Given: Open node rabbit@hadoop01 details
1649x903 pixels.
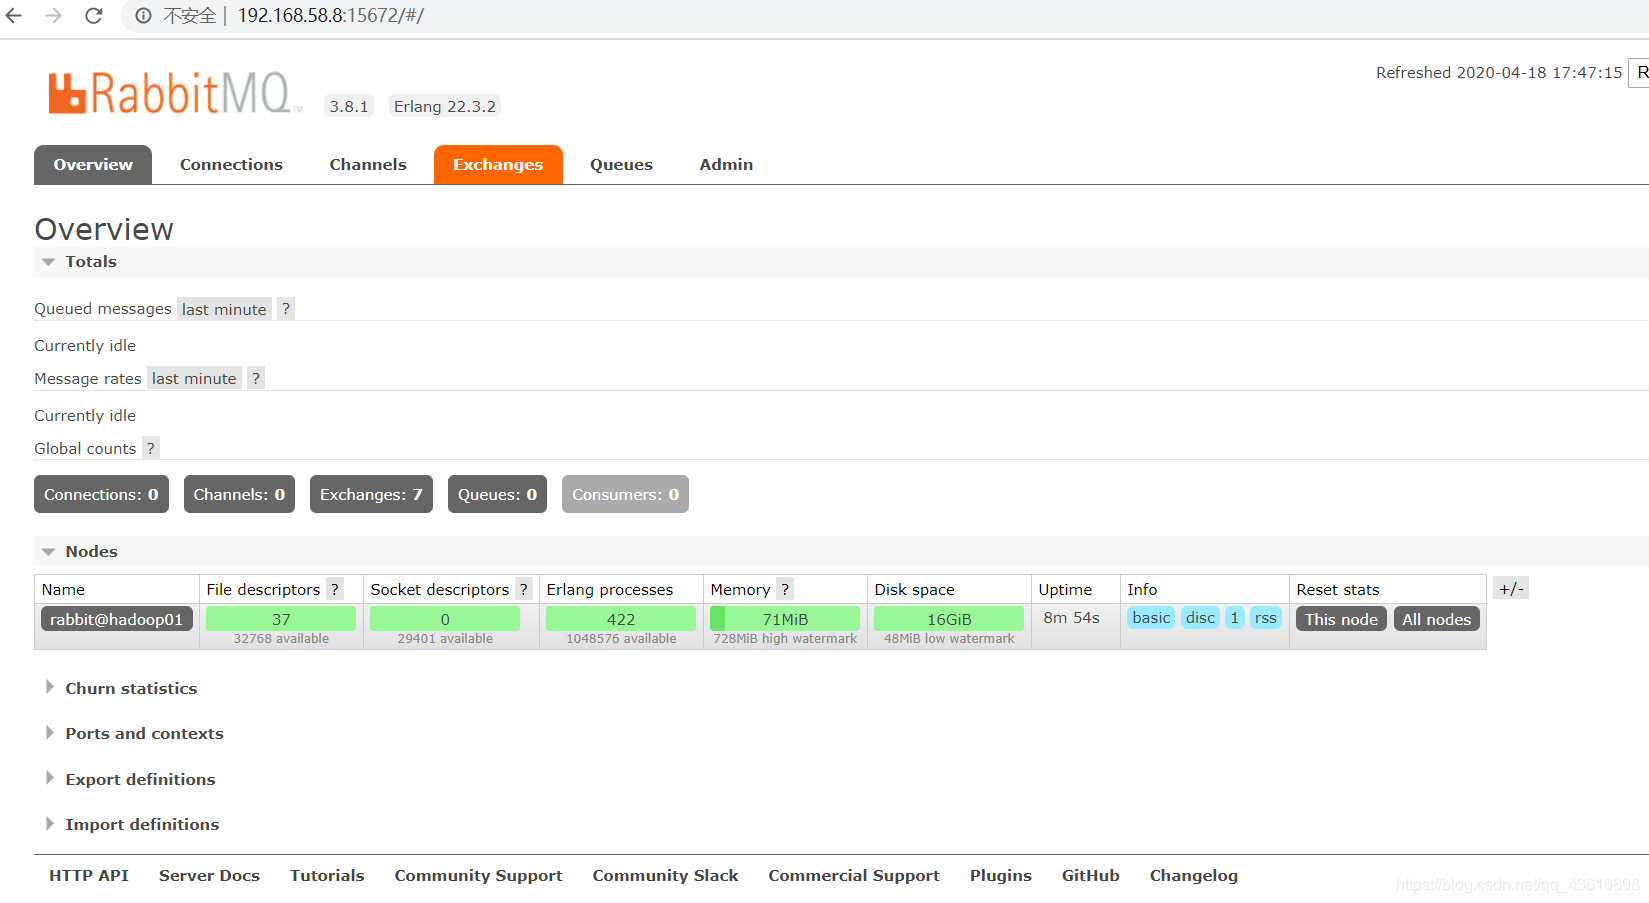Looking at the screenshot, I should (x=117, y=619).
